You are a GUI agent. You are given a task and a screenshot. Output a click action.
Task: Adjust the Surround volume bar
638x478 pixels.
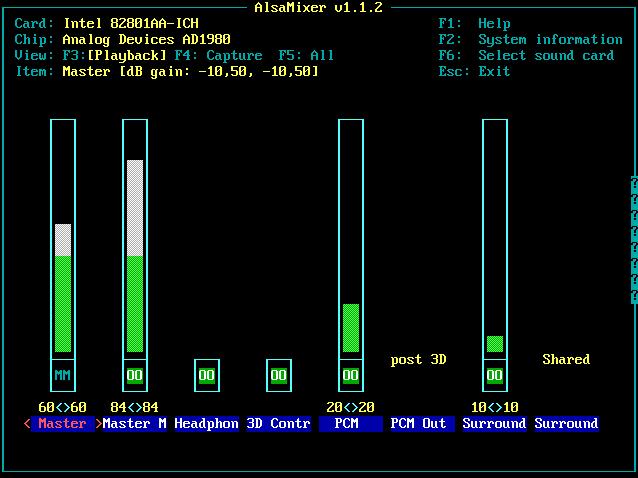pyautogui.click(x=495, y=240)
